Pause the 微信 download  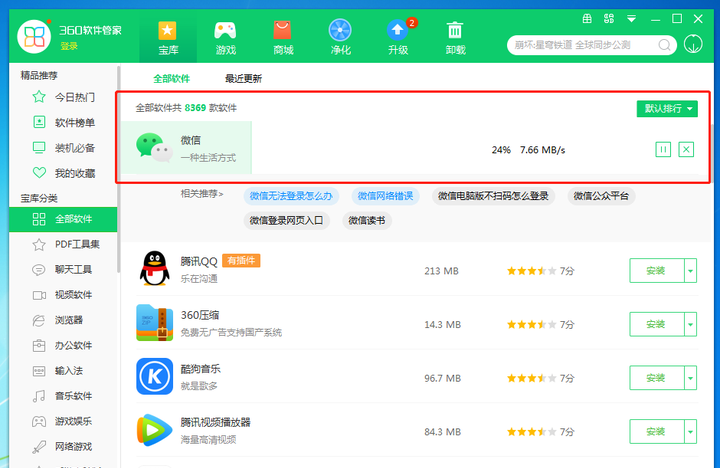[663, 149]
